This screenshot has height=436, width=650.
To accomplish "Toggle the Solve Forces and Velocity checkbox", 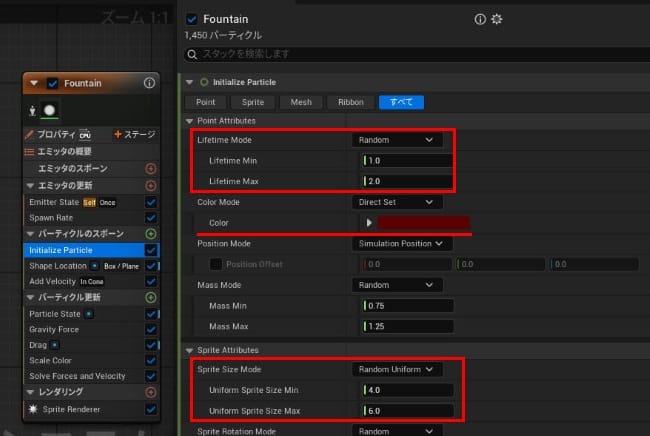I will [151, 376].
